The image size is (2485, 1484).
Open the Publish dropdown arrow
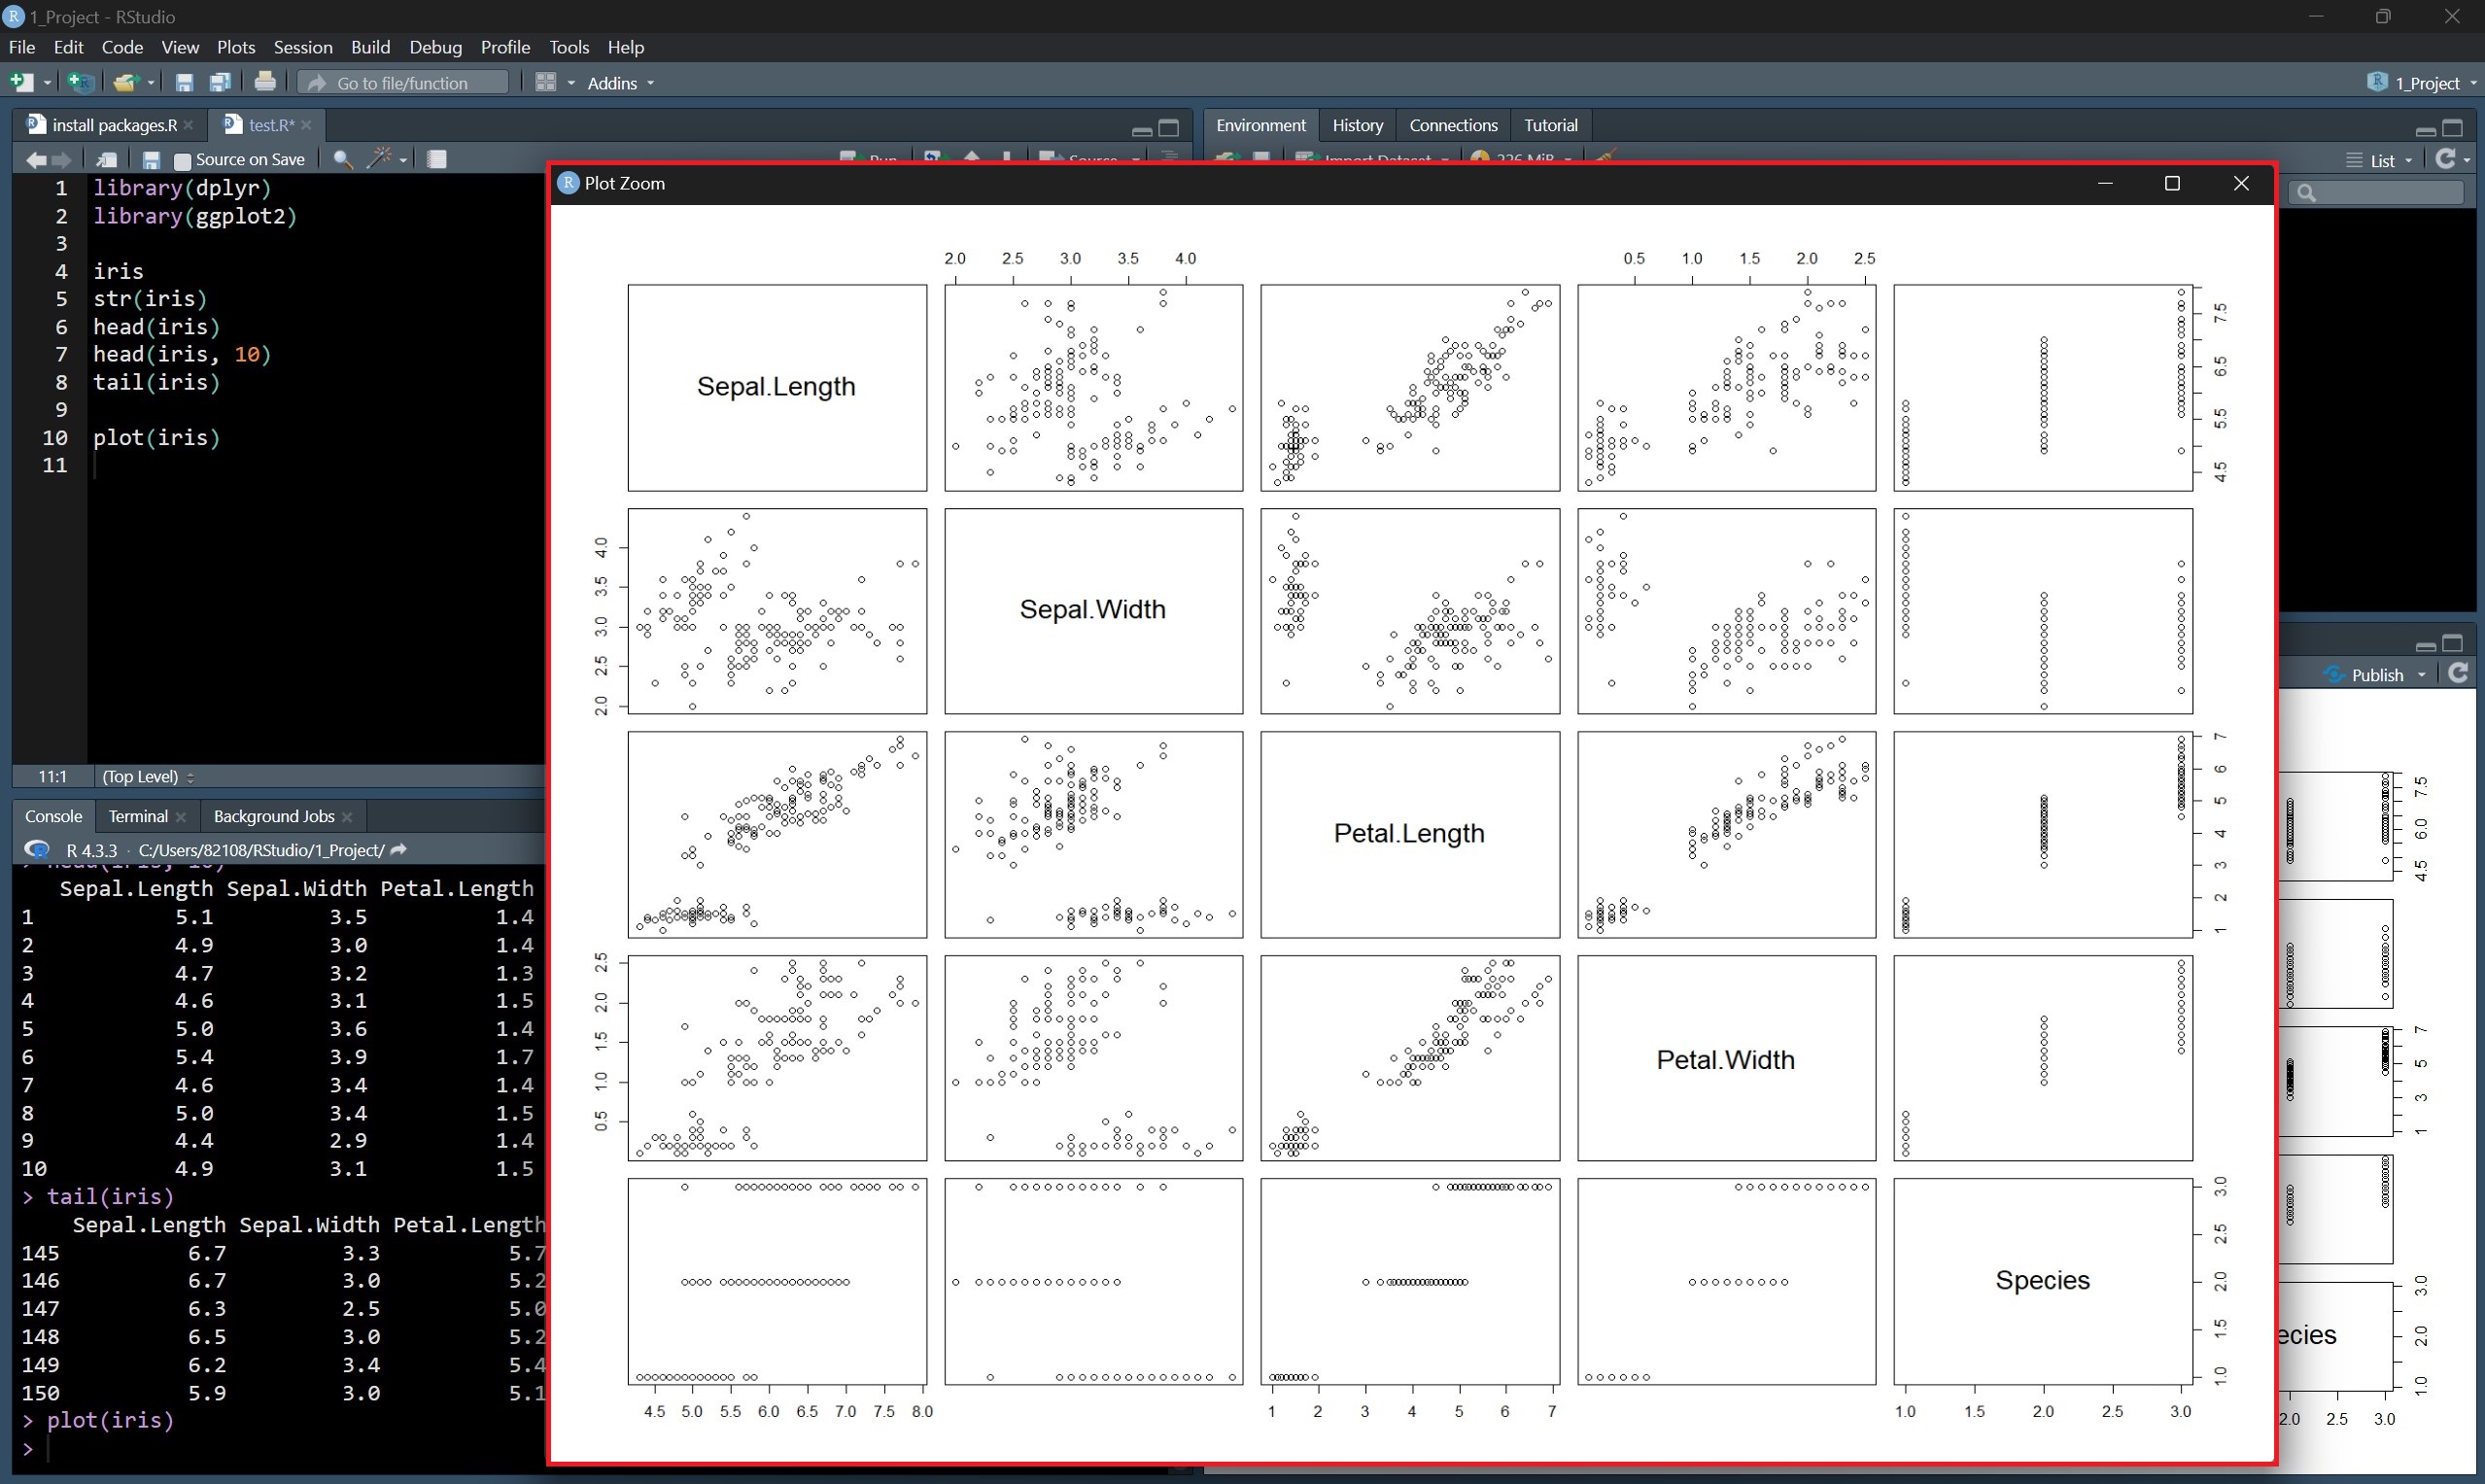click(2422, 675)
